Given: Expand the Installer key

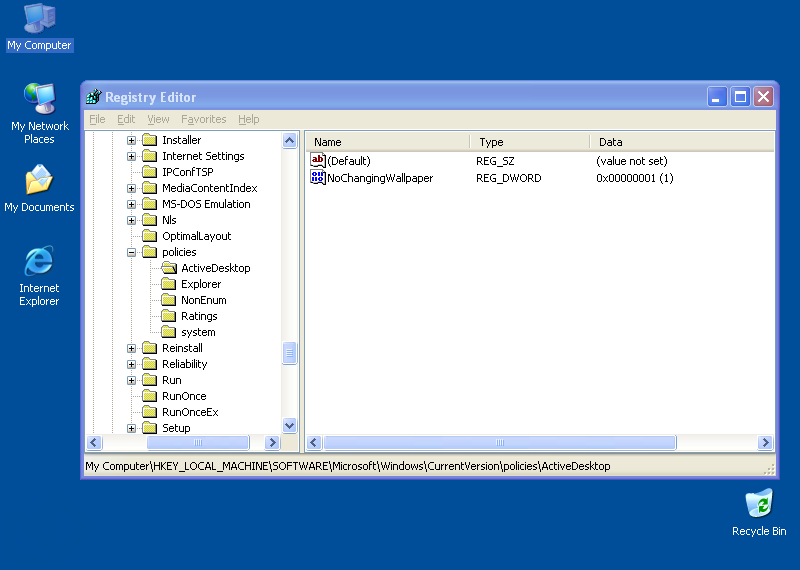Looking at the screenshot, I should [x=132, y=140].
